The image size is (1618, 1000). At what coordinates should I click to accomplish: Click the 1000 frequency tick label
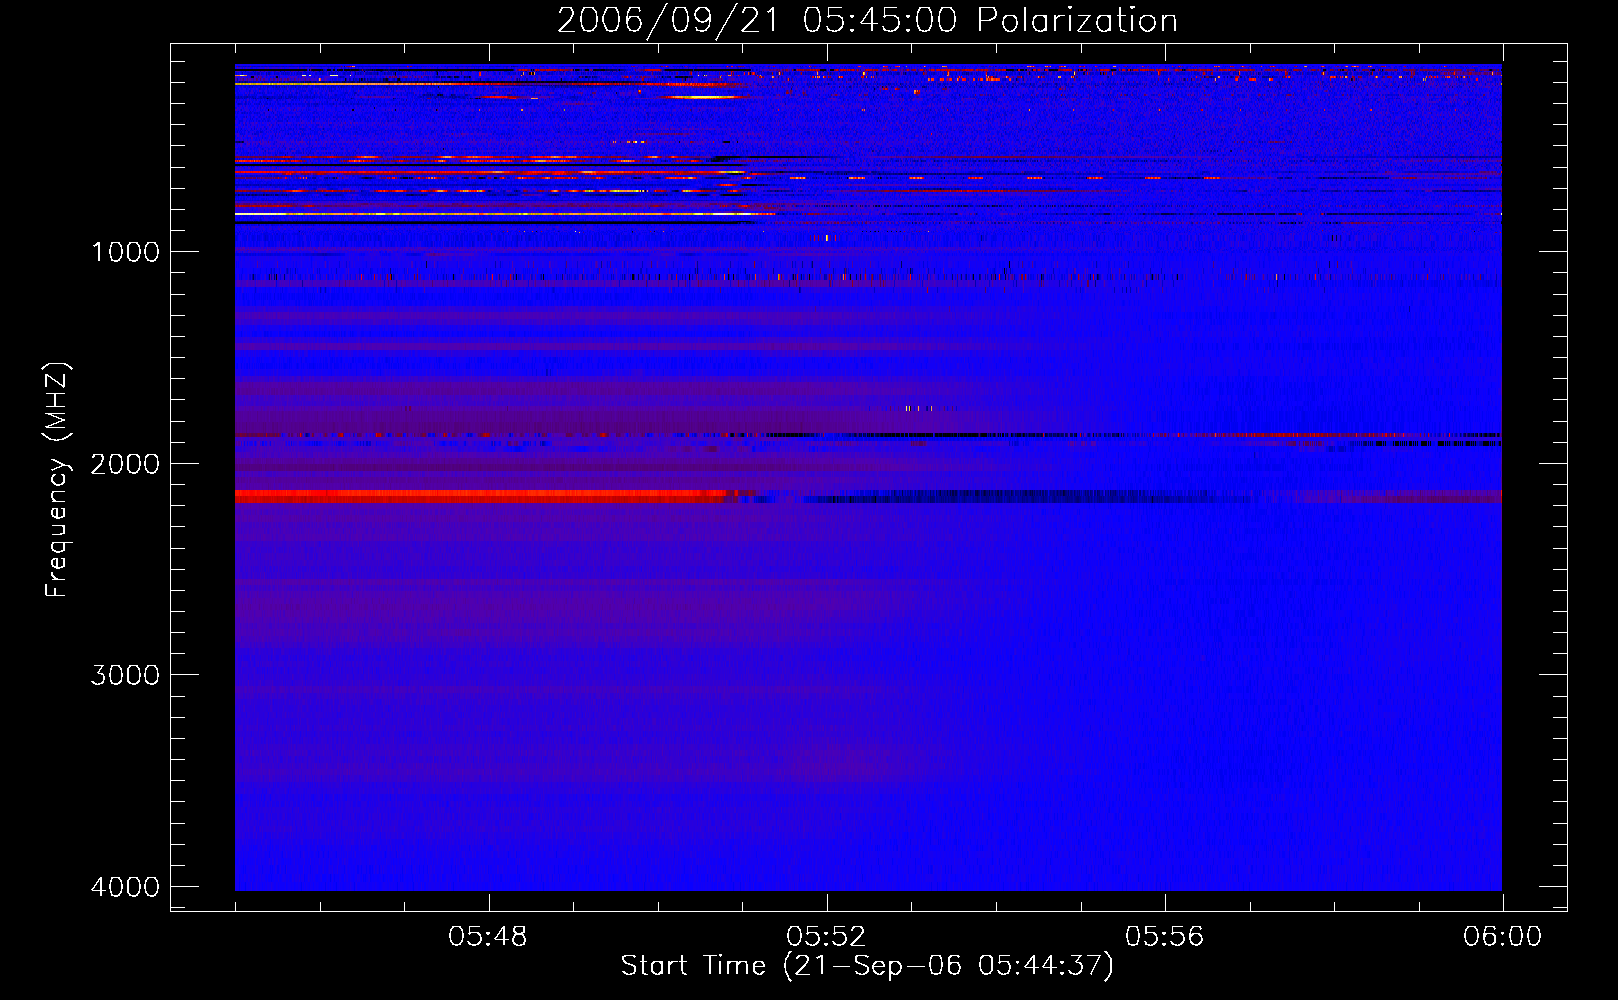coord(125,252)
